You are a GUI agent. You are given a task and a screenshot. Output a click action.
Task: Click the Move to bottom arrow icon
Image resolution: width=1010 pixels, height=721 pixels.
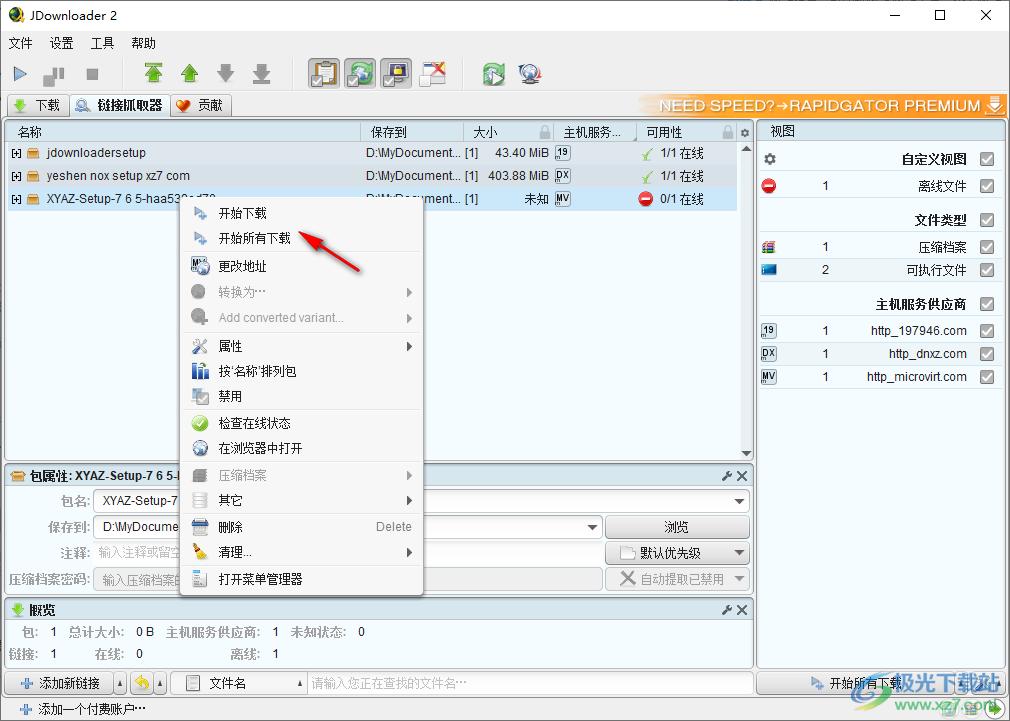pos(262,73)
